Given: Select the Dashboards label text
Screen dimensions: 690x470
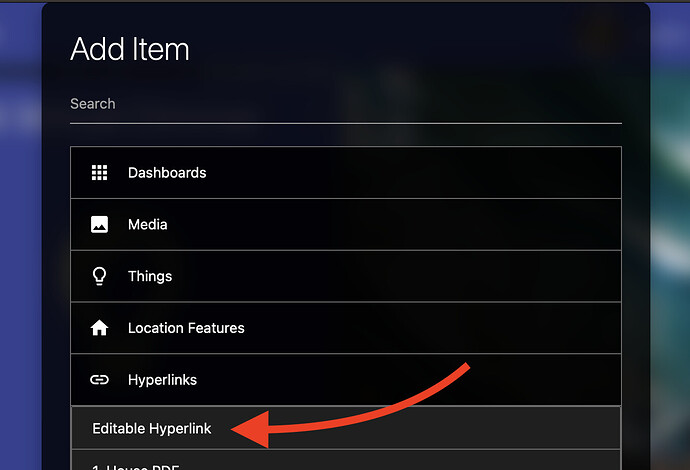Looking at the screenshot, I should [x=167, y=173].
